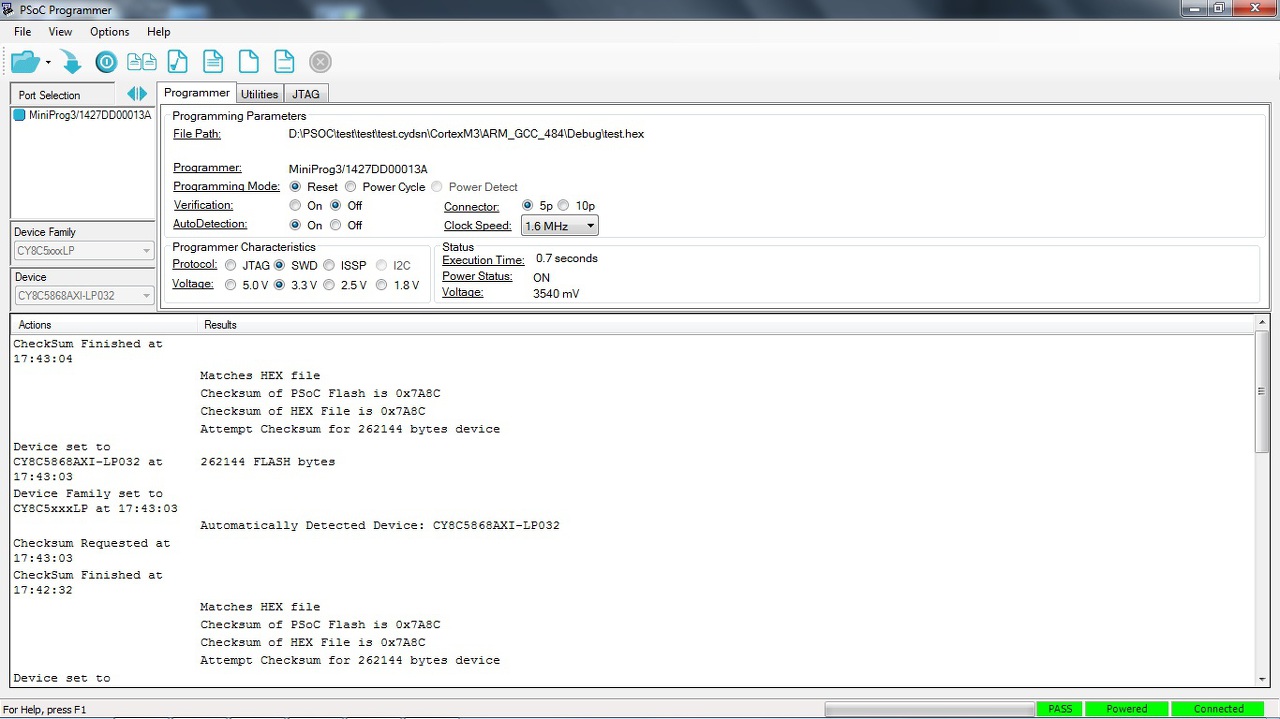This screenshot has width=1280, height=719.
Task: Switch to the Programmer tab
Action: point(197,93)
